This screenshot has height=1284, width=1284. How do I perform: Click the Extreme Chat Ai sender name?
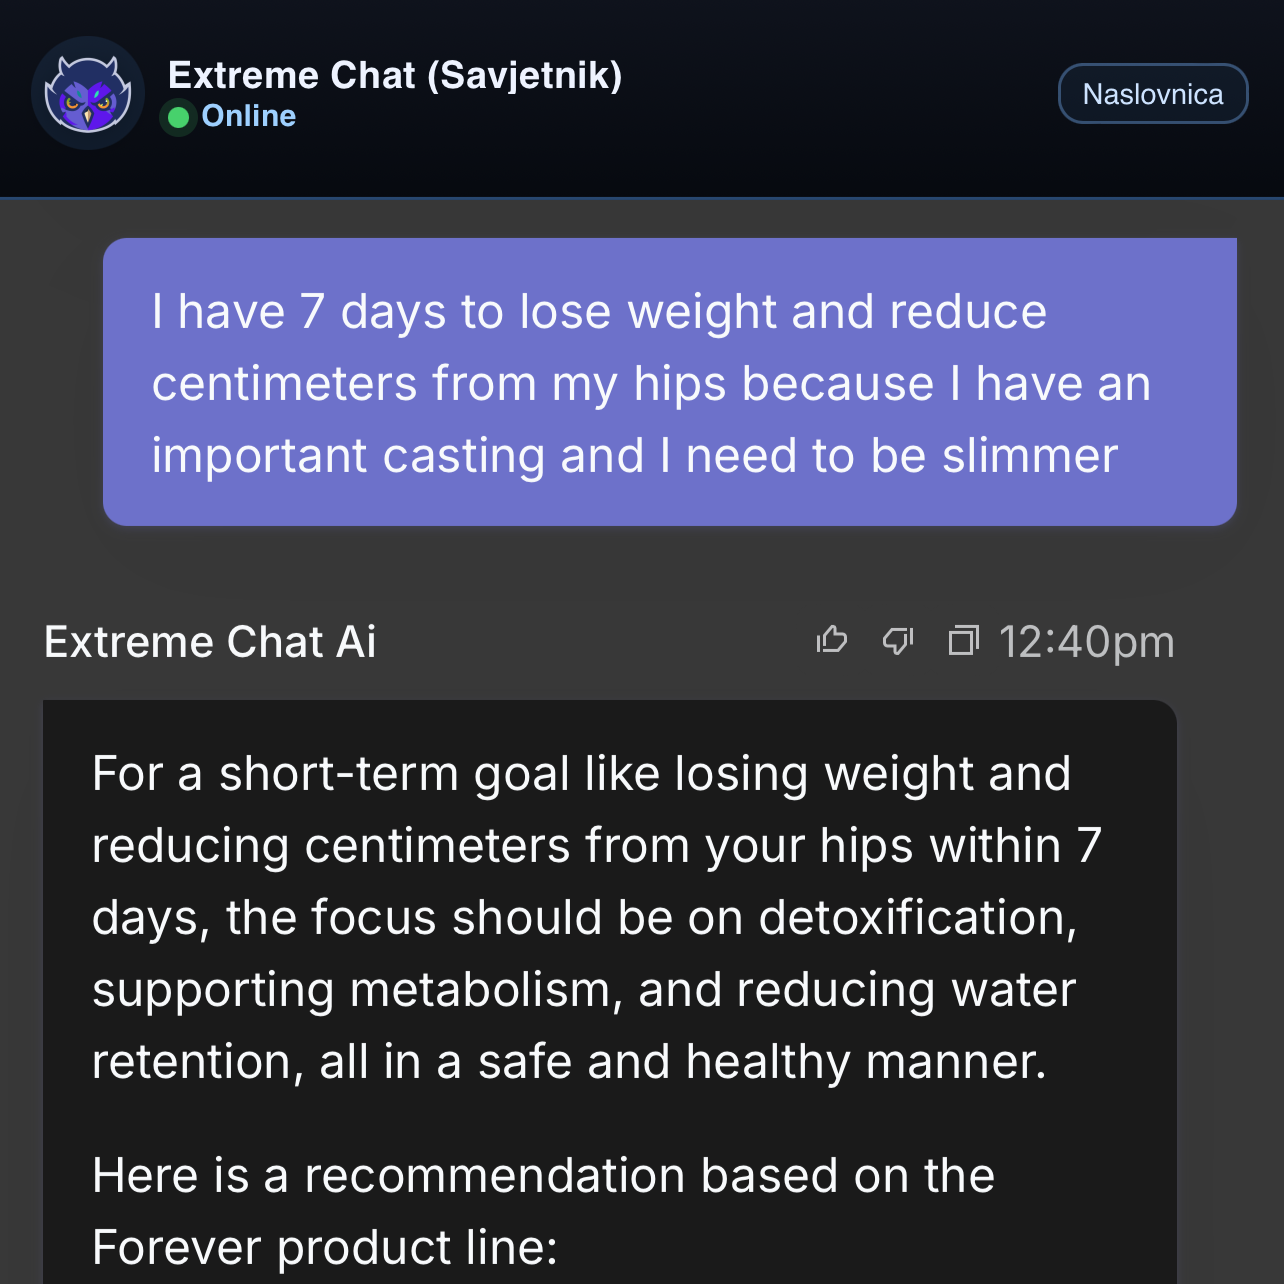(x=210, y=642)
